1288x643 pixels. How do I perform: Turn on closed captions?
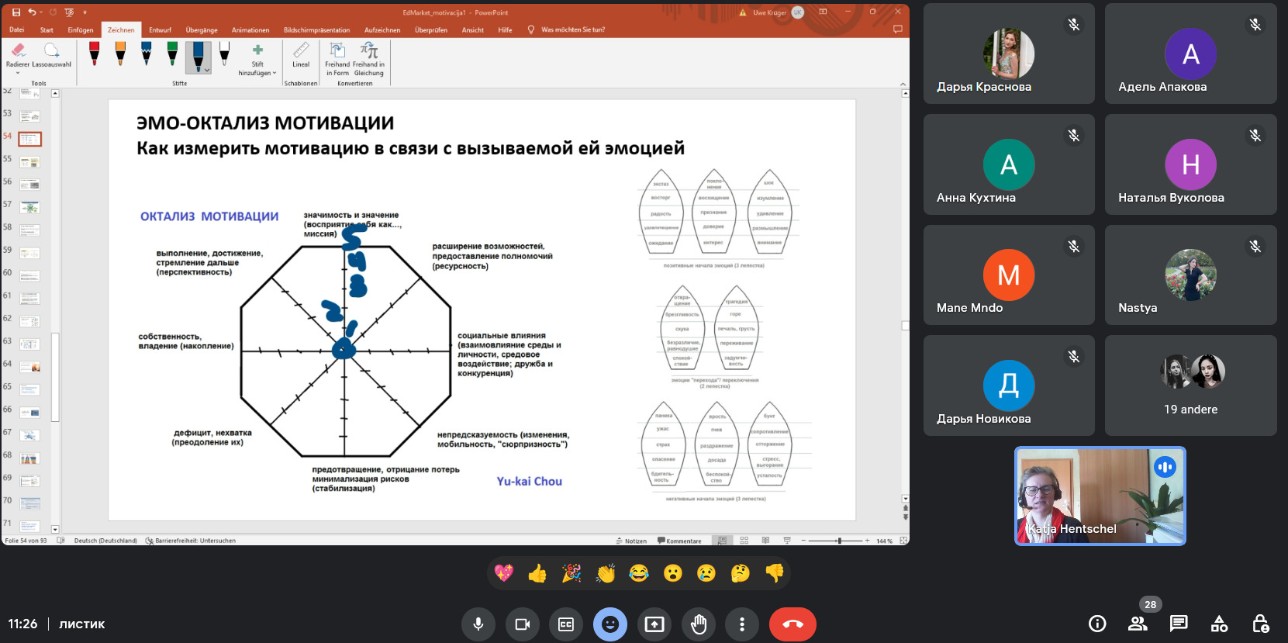coord(566,624)
